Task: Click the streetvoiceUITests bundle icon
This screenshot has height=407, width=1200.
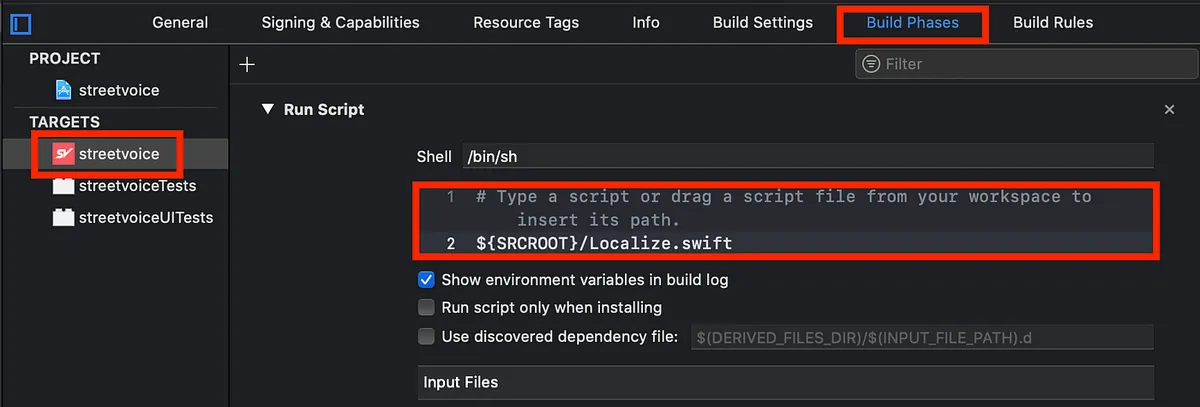Action: click(x=64, y=217)
